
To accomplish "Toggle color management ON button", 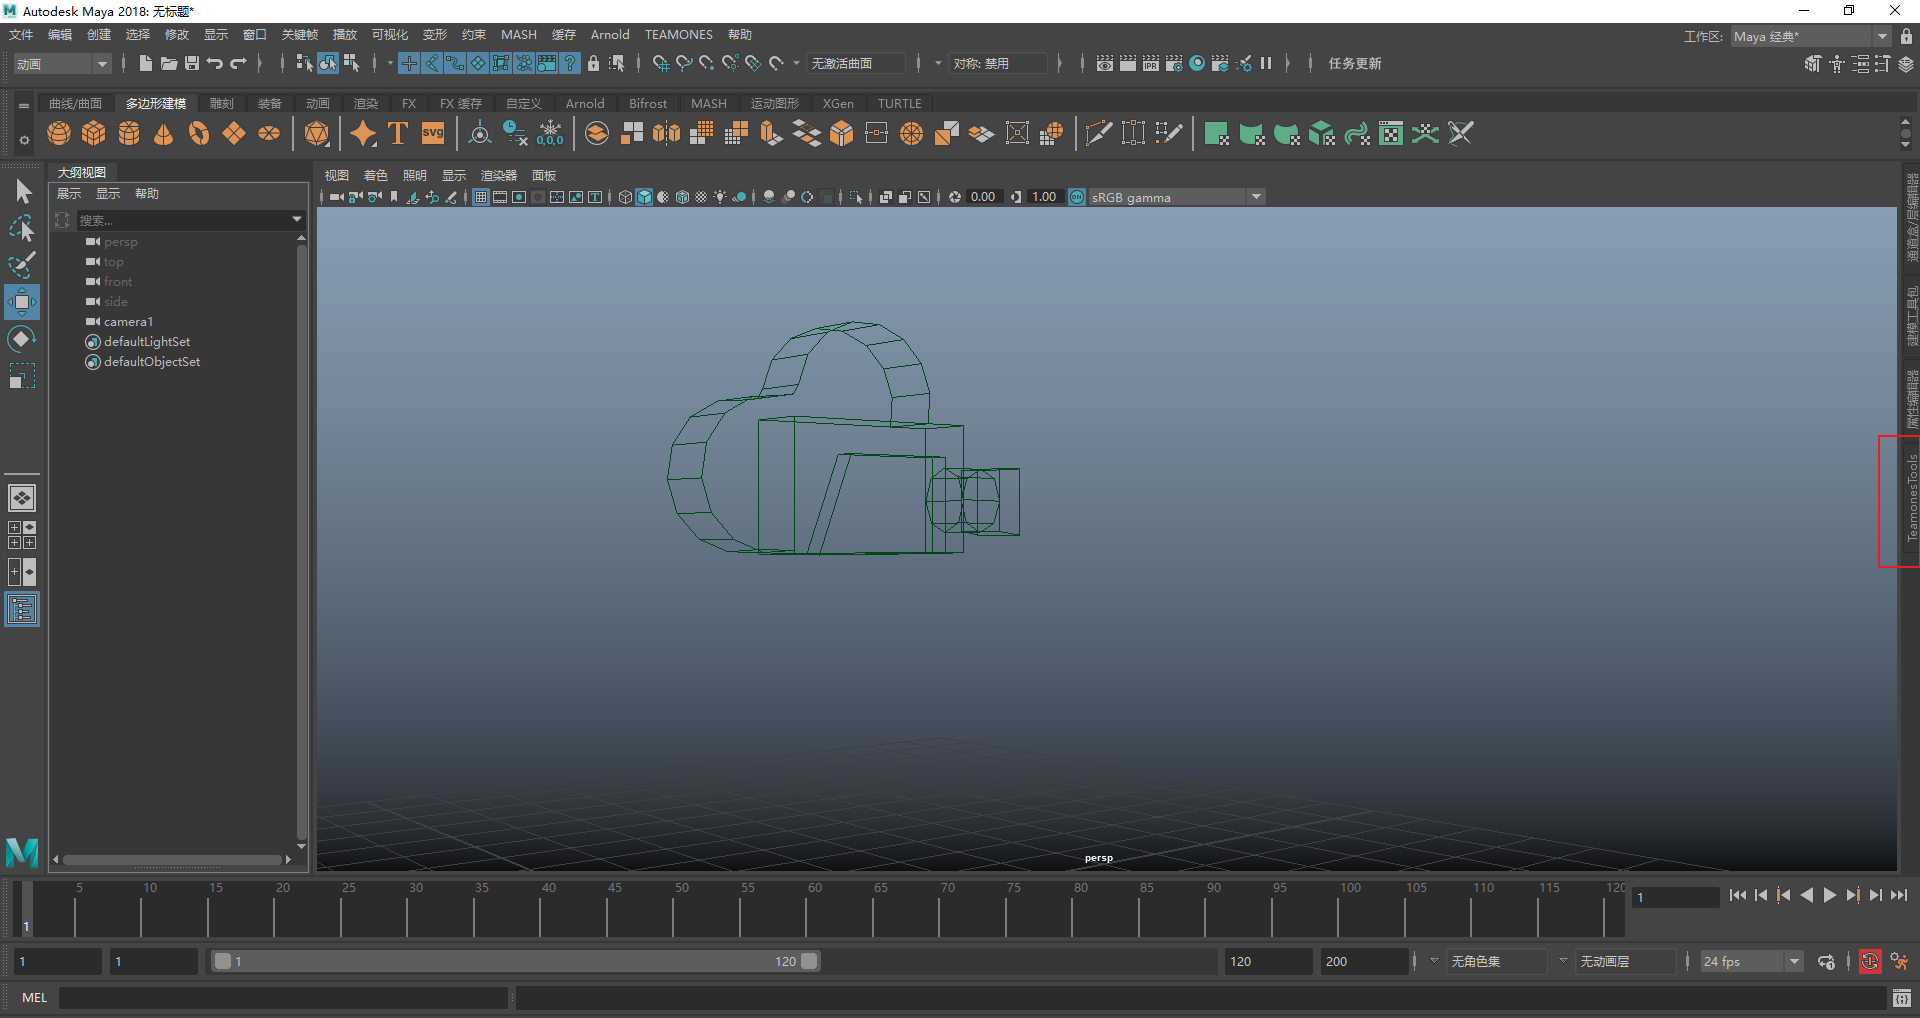I will click(x=1077, y=197).
